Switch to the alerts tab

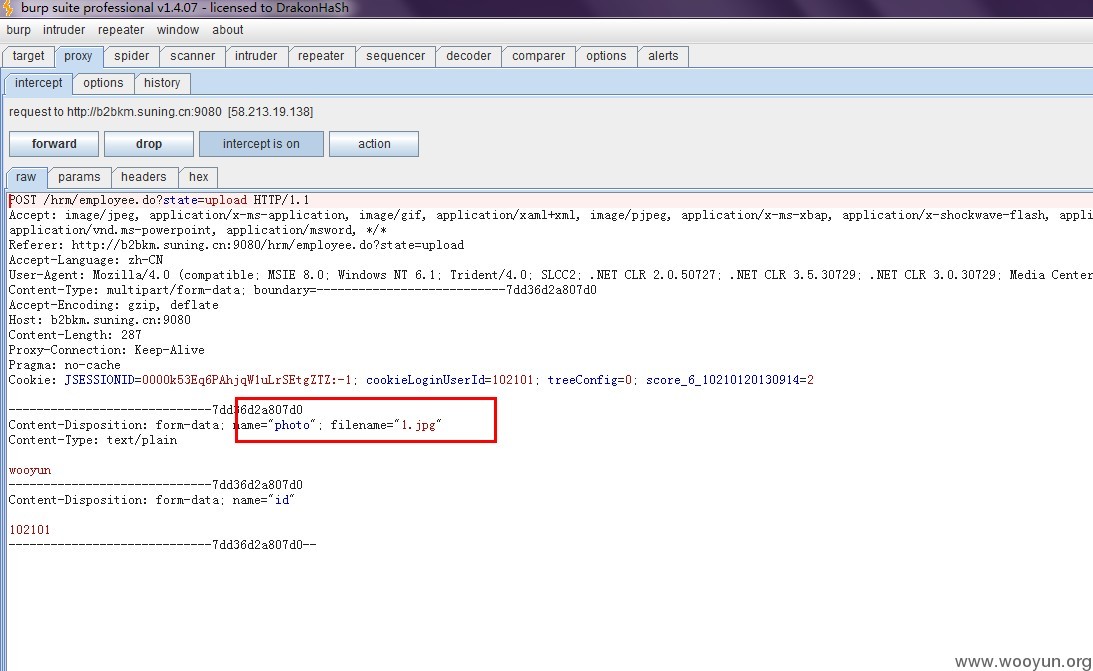[x=663, y=56]
